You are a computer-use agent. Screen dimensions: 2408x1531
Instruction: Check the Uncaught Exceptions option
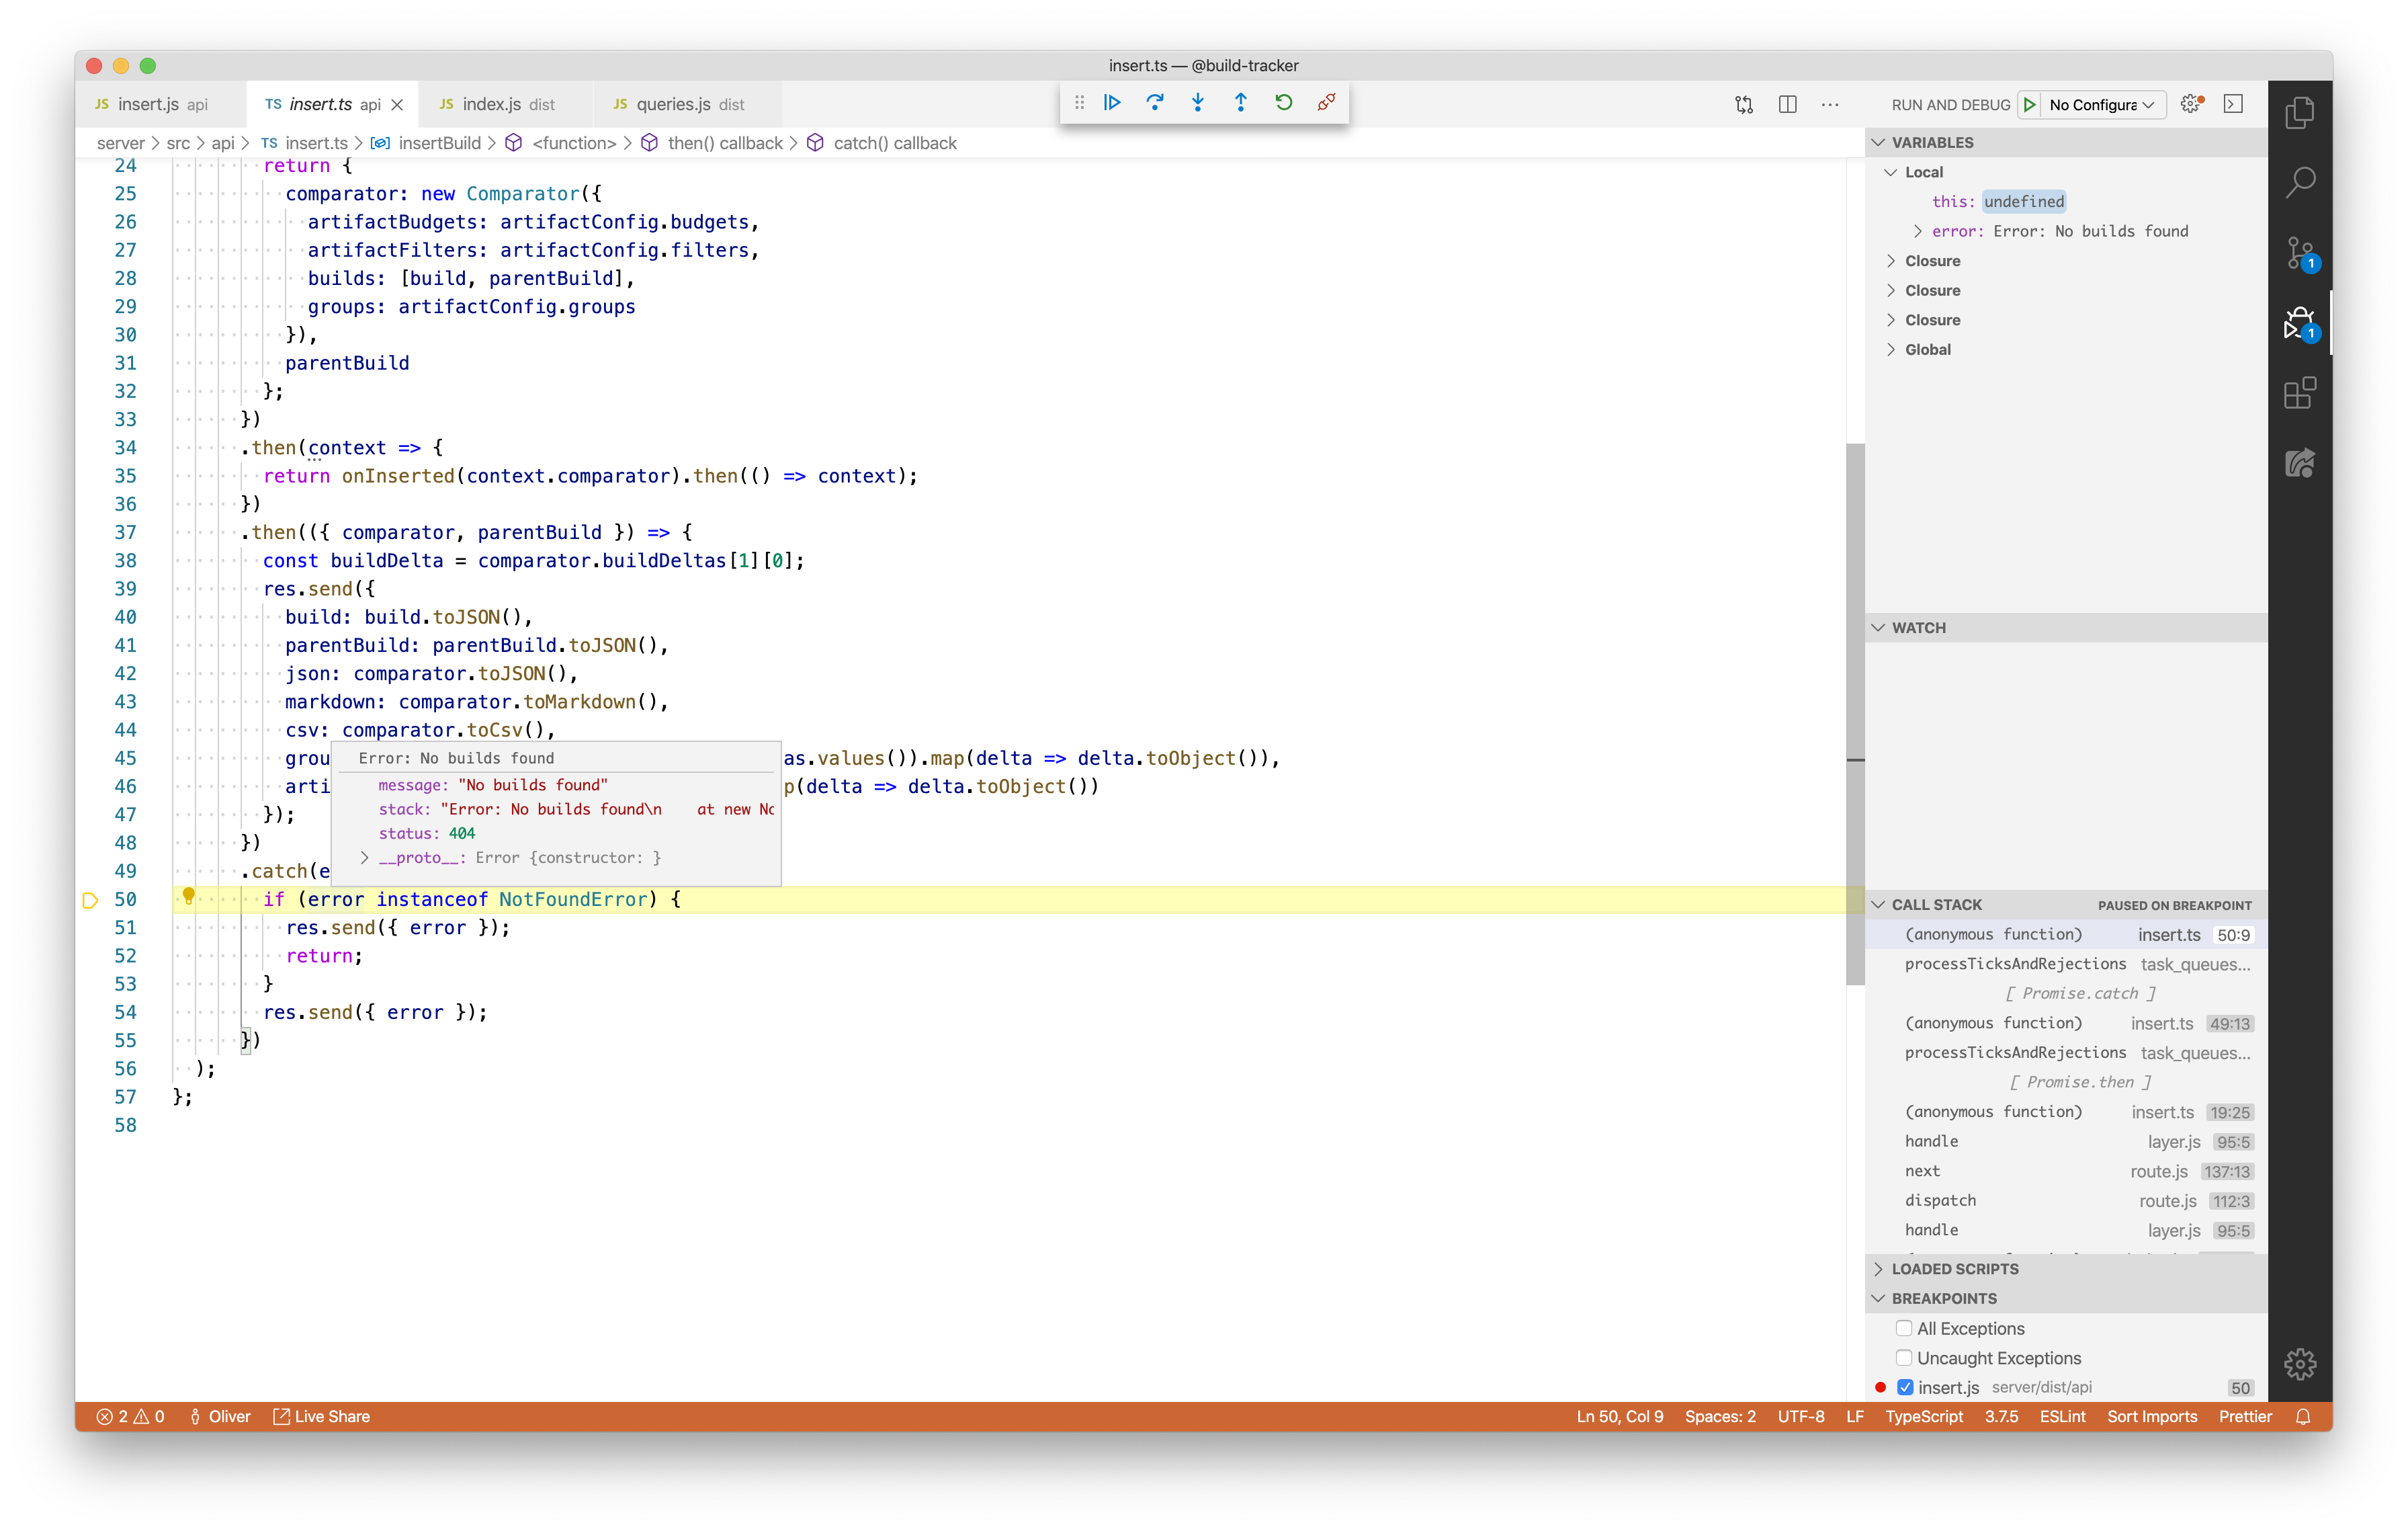pos(1905,1357)
